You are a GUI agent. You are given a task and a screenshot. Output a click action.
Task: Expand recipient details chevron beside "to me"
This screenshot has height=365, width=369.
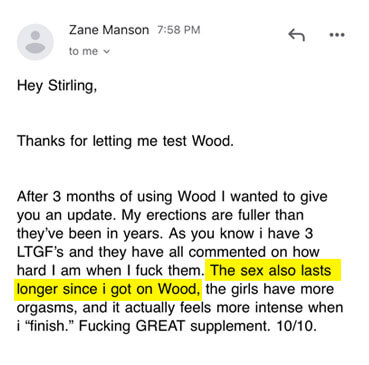point(106,52)
